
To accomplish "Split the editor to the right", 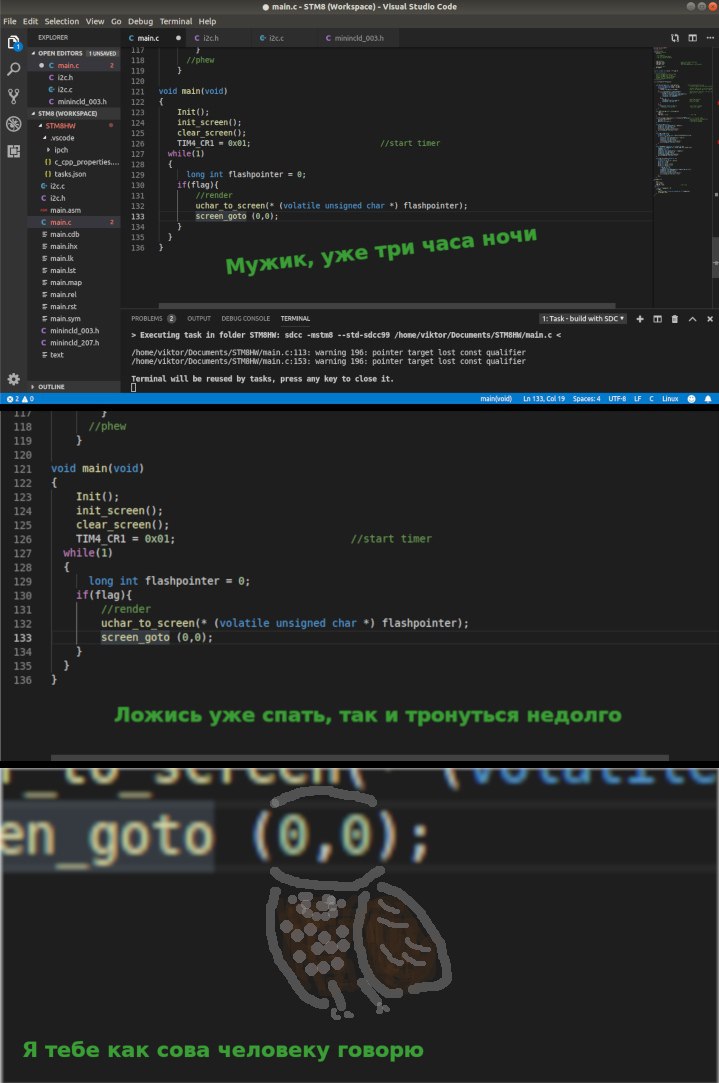I will click(692, 38).
